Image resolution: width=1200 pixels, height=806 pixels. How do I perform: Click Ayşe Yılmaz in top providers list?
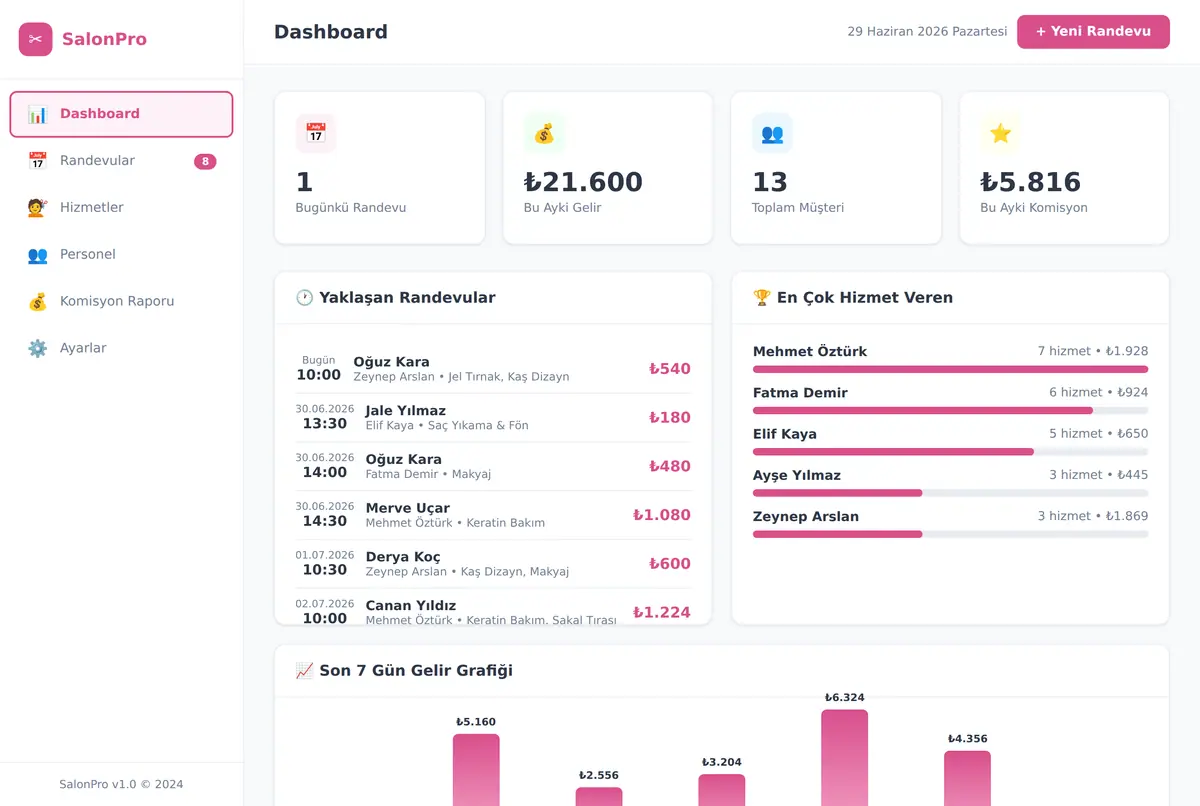797,476
